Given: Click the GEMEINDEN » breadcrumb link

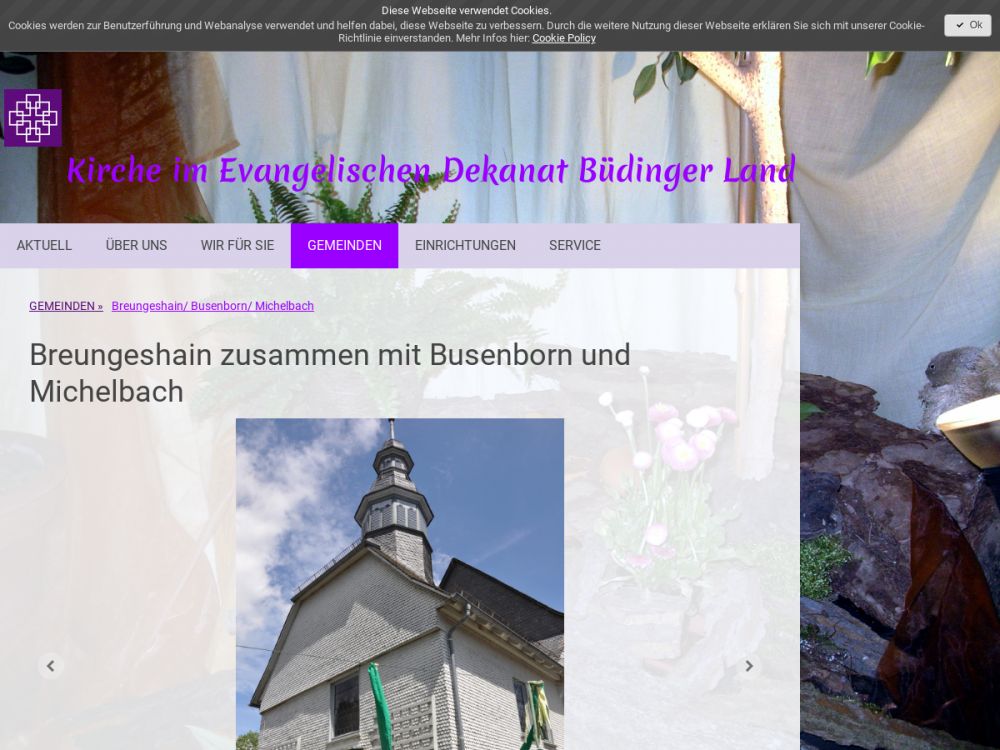Looking at the screenshot, I should [66, 306].
